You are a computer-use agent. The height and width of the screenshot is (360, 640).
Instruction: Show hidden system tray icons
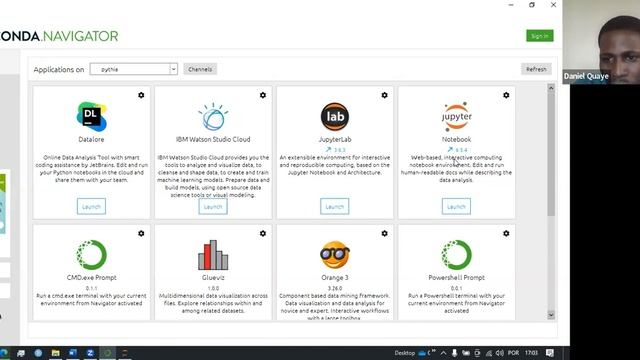coord(443,353)
